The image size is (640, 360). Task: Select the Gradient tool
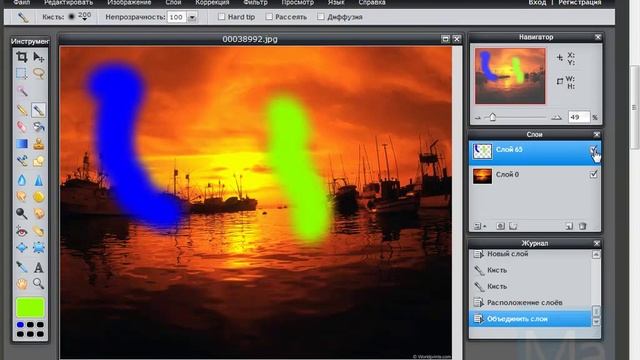[22, 144]
